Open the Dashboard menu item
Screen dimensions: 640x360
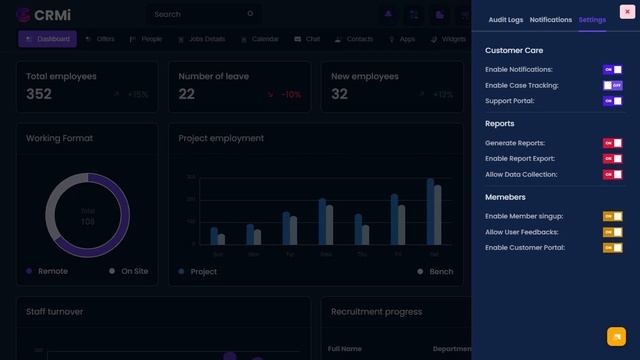pos(47,39)
